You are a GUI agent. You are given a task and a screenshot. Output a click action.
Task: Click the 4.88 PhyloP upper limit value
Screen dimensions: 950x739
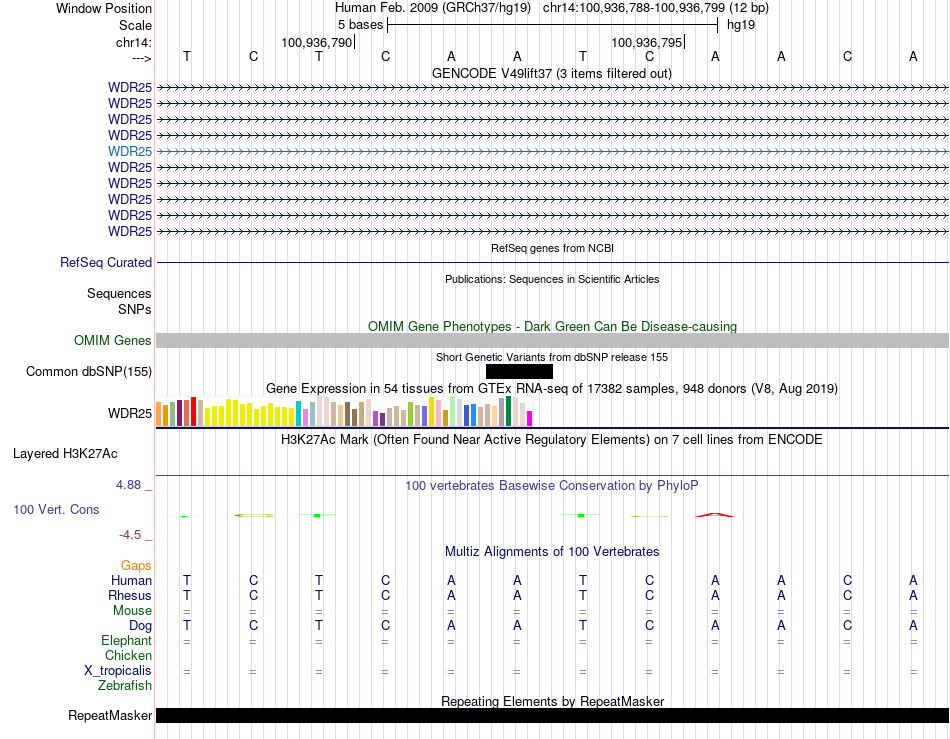[x=128, y=485]
